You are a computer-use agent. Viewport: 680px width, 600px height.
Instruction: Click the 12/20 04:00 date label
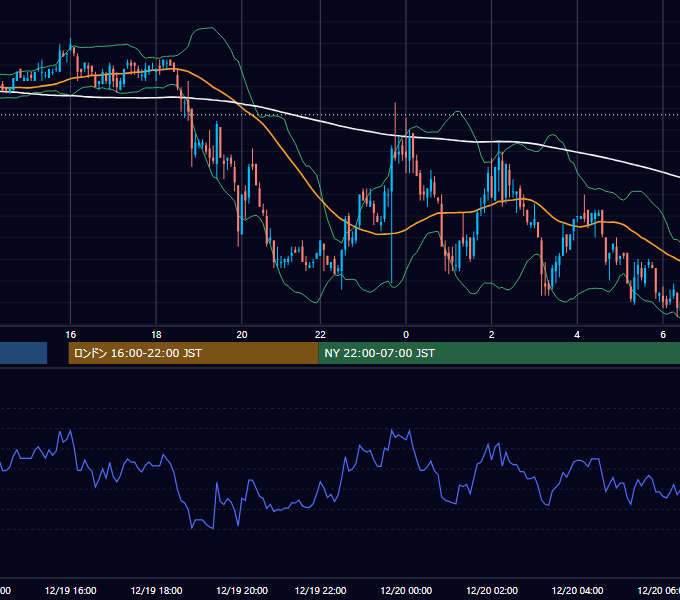click(x=577, y=590)
